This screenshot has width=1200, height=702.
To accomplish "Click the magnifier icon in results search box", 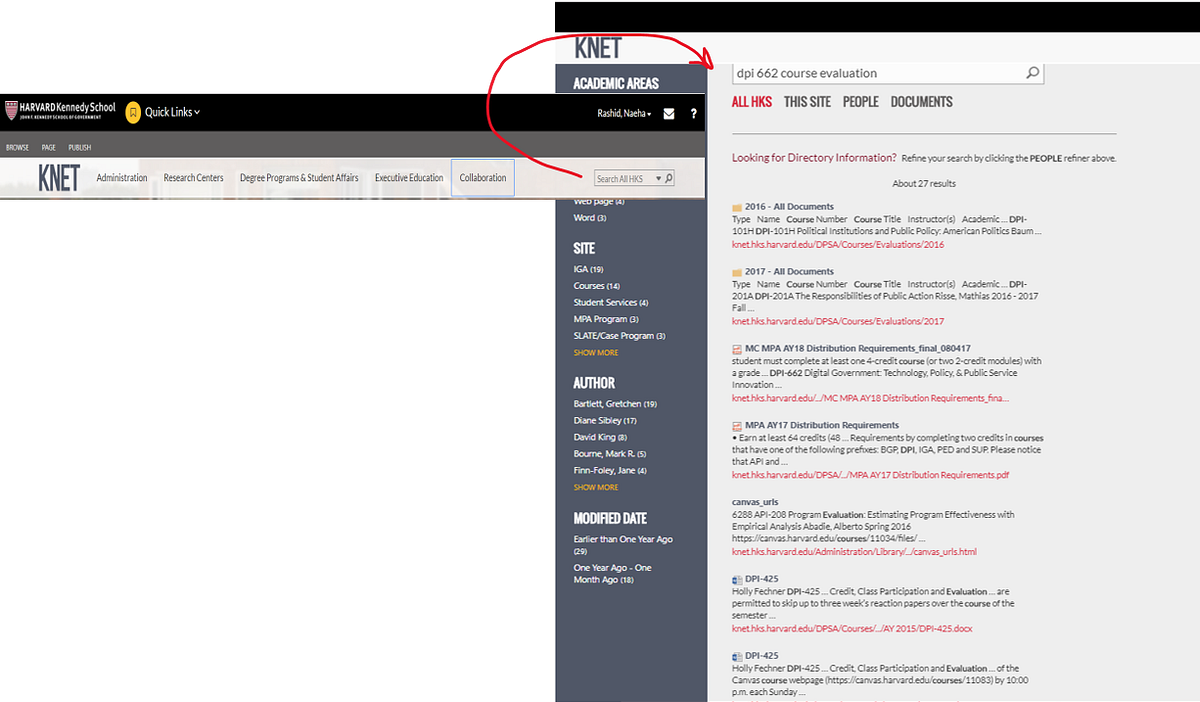I will 1033,73.
